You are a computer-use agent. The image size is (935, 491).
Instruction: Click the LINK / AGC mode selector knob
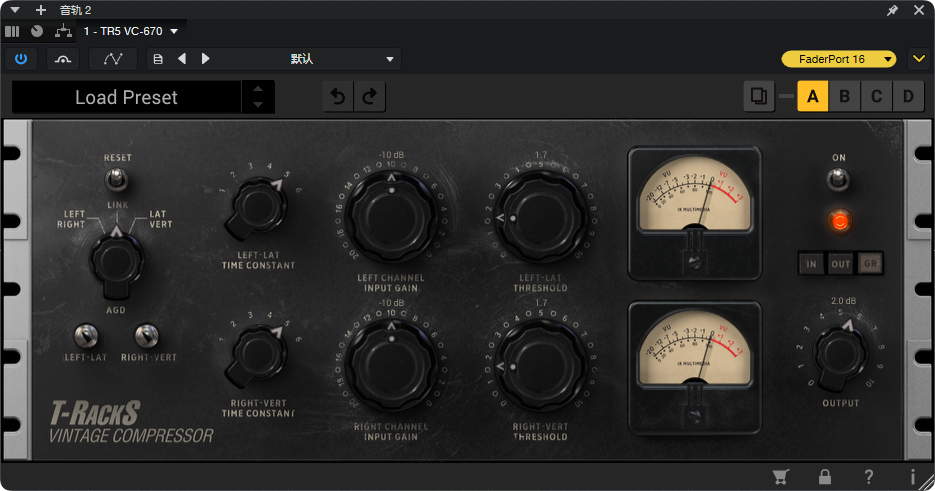point(116,262)
